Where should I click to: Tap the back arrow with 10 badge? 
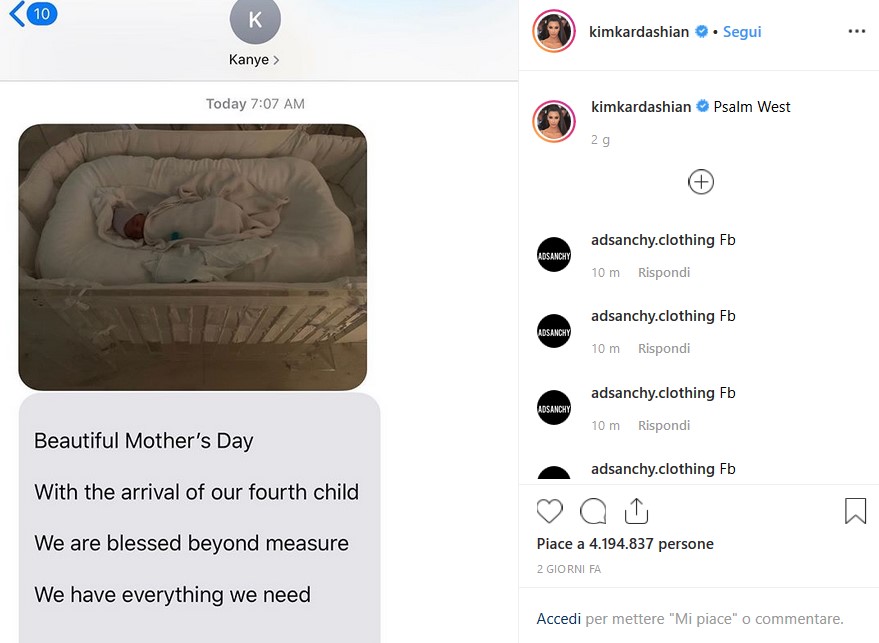pyautogui.click(x=30, y=15)
